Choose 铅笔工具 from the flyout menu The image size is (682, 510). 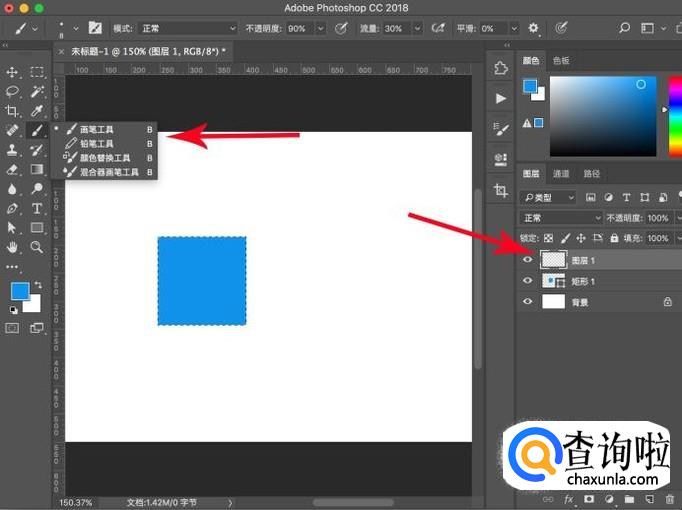coord(96,144)
